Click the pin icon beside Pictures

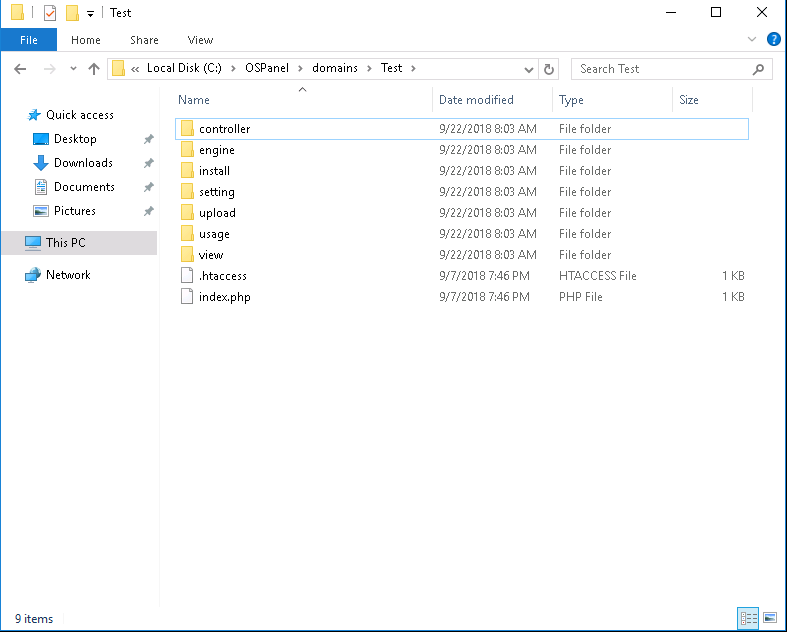[x=148, y=211]
